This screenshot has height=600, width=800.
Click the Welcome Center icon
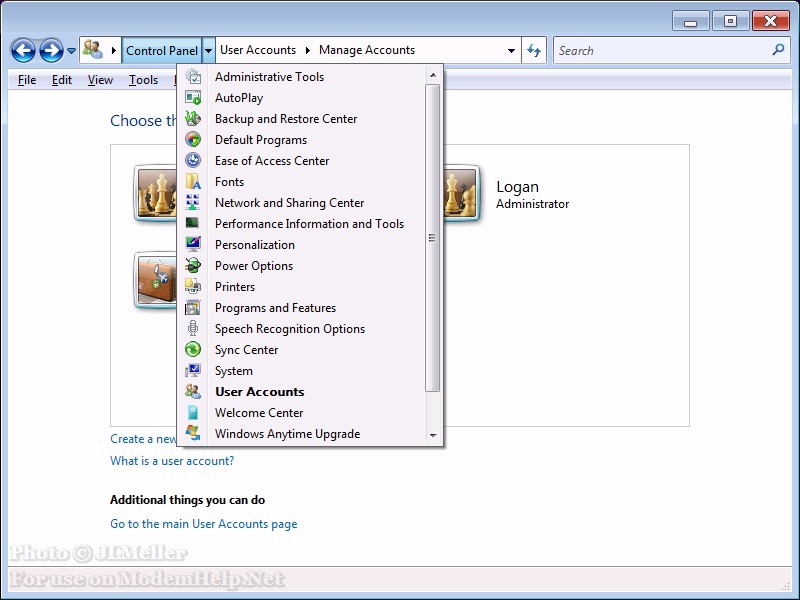193,412
